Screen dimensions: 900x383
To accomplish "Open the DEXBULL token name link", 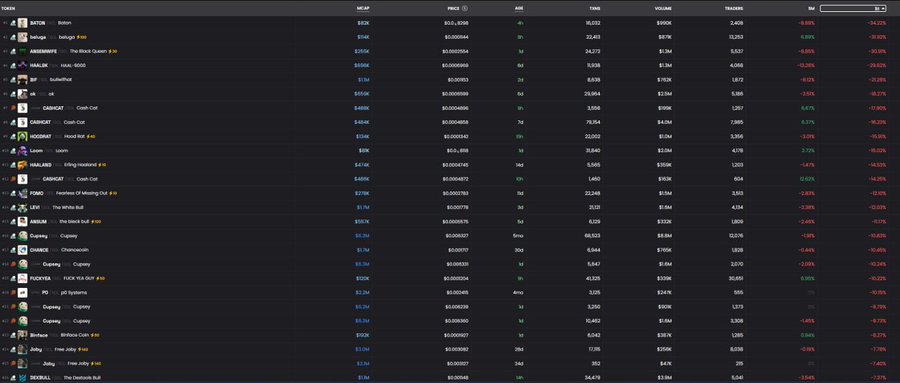I will (40, 378).
